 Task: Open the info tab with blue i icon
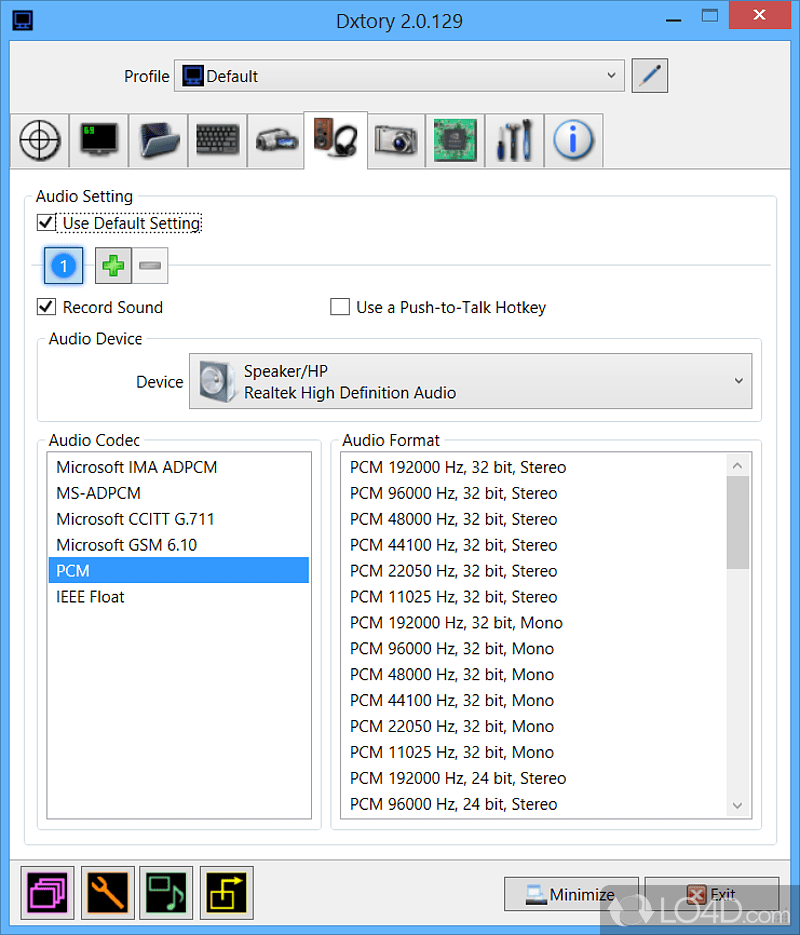(572, 140)
